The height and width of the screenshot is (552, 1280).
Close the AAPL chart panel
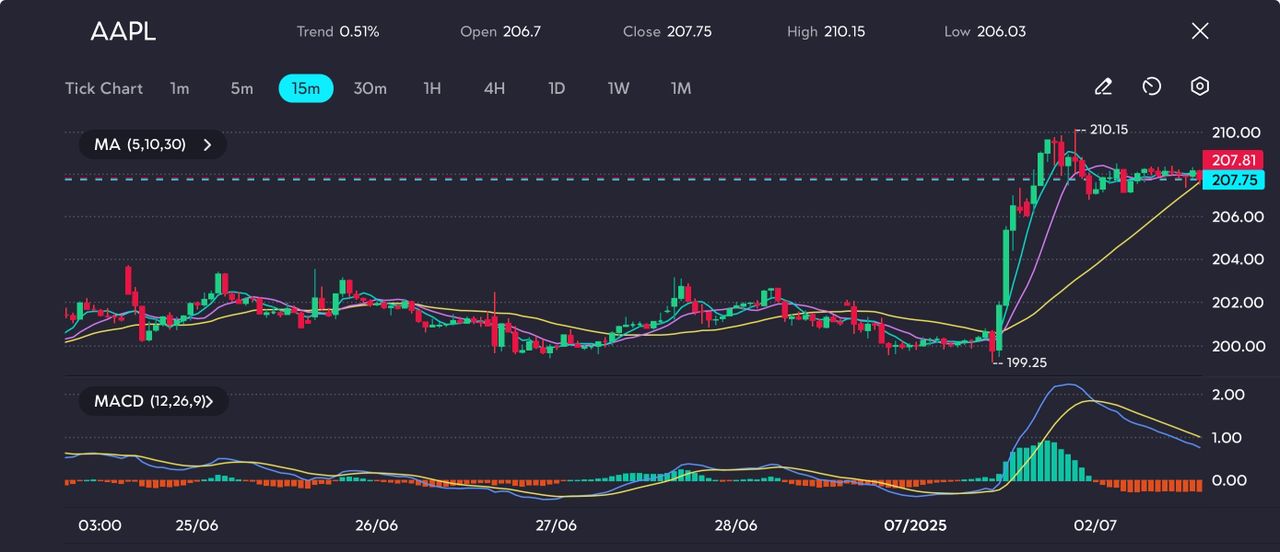1200,31
